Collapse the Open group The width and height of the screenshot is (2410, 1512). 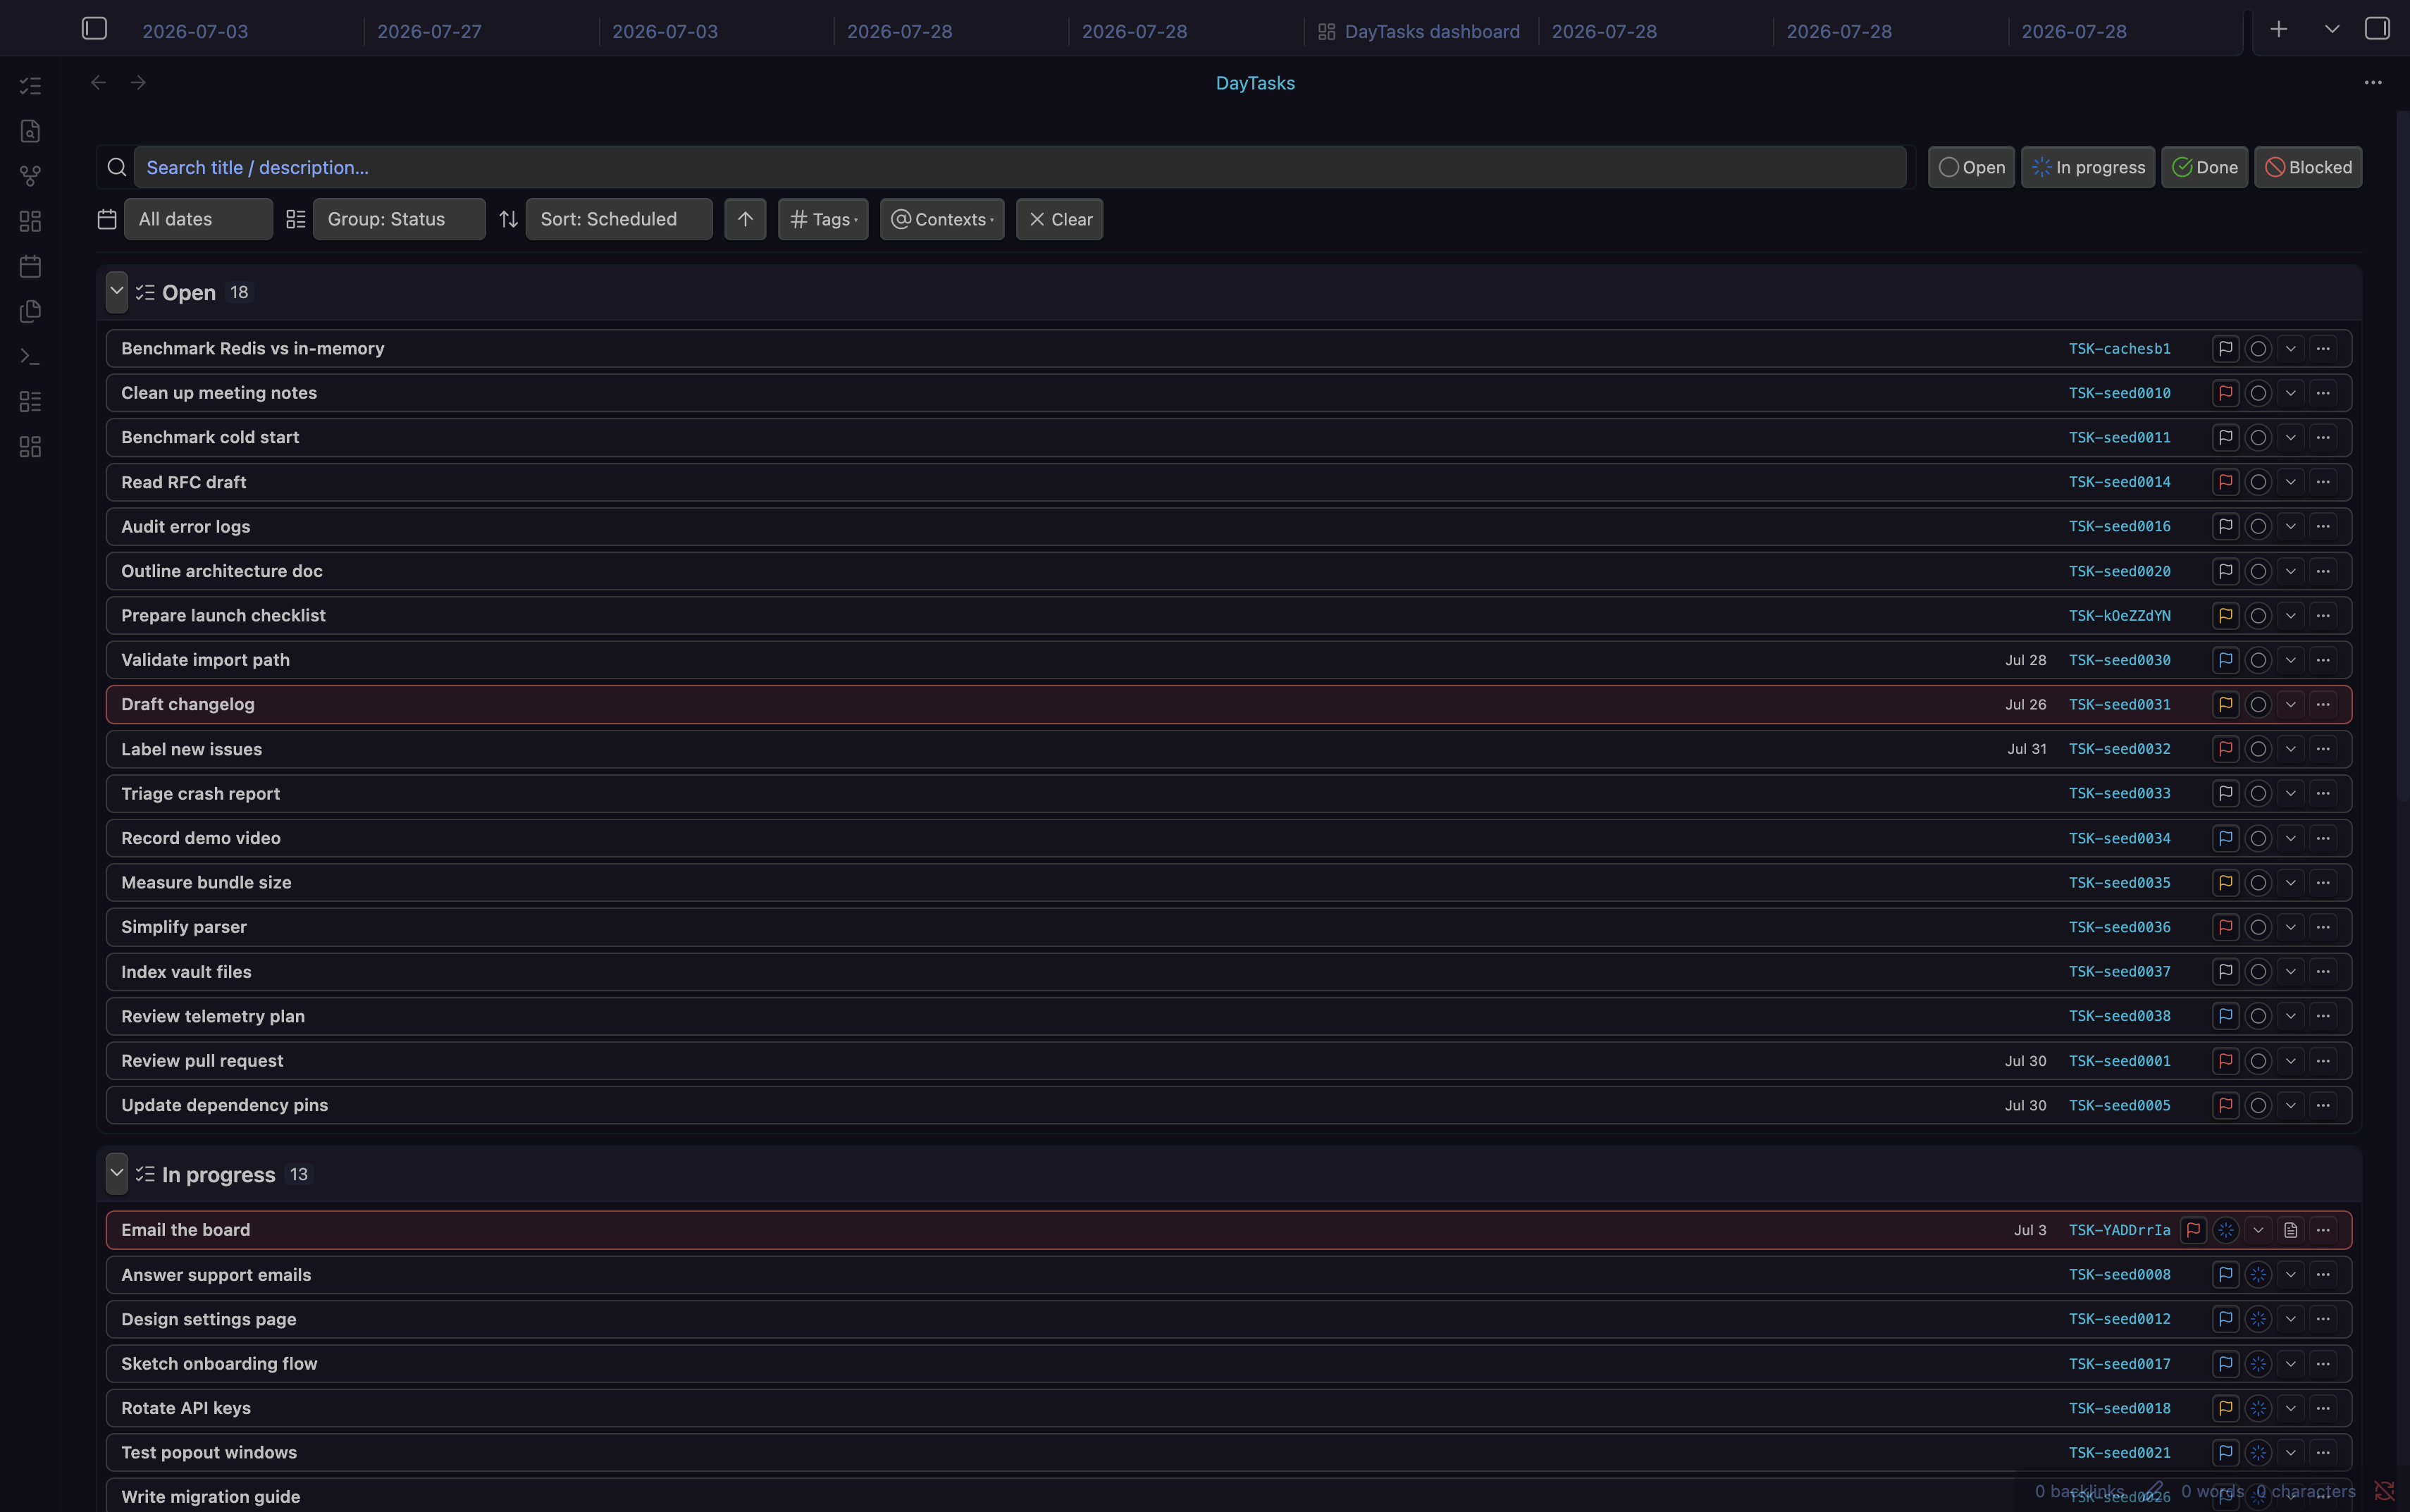[117, 292]
